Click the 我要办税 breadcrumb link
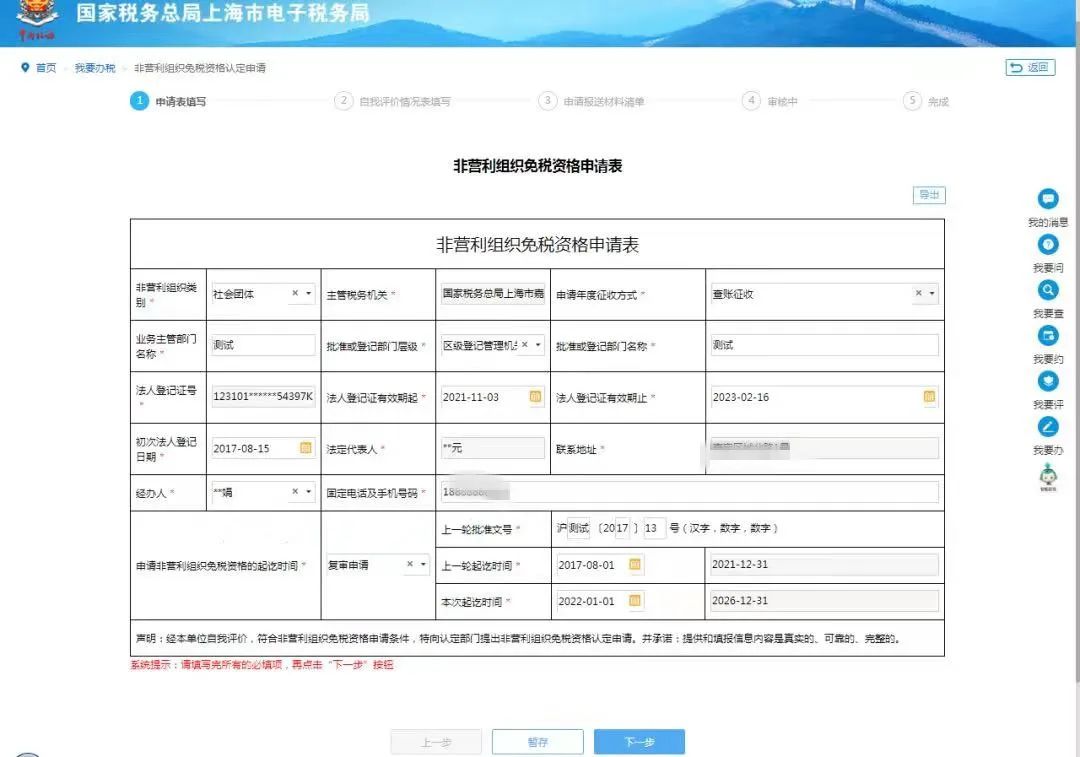 (95, 68)
